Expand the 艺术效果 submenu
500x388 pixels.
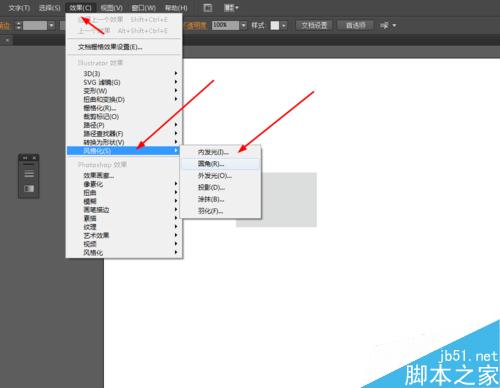(x=124, y=235)
